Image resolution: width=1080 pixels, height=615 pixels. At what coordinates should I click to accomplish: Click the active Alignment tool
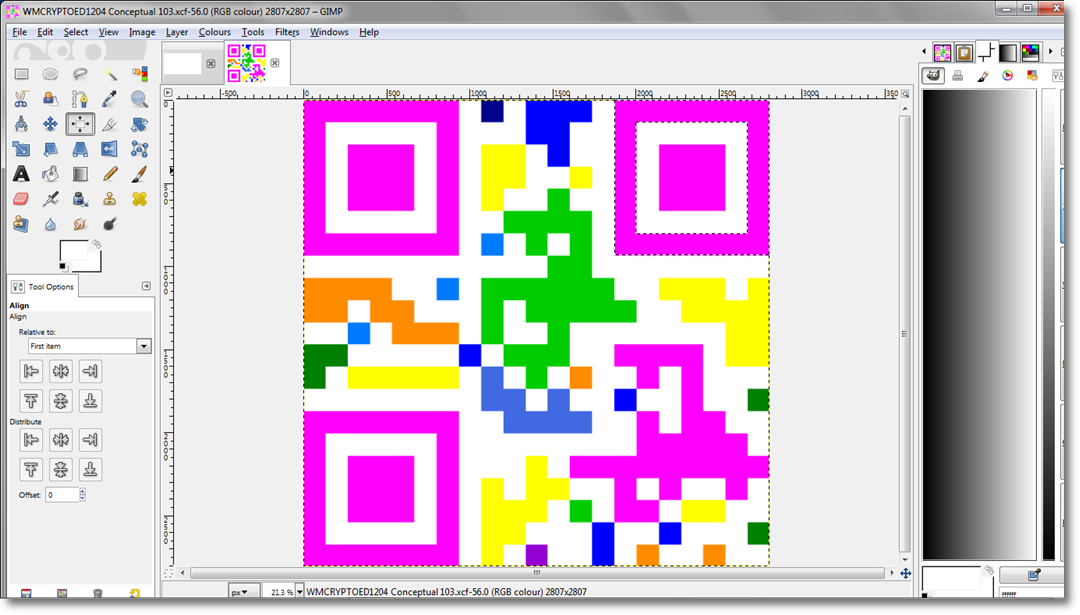(x=80, y=124)
